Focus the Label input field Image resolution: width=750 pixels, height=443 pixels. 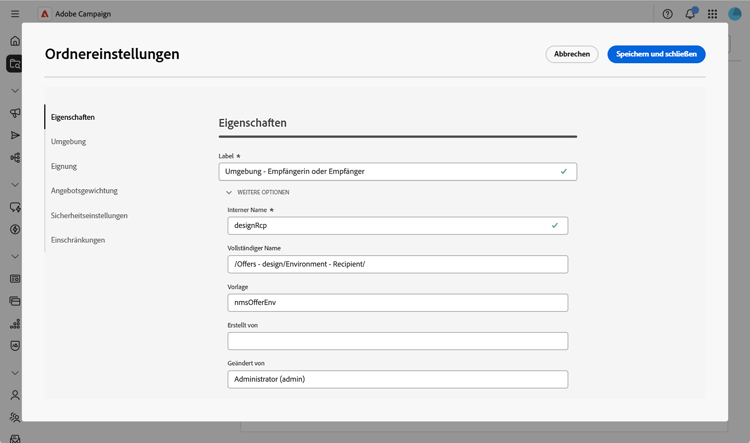(397, 171)
